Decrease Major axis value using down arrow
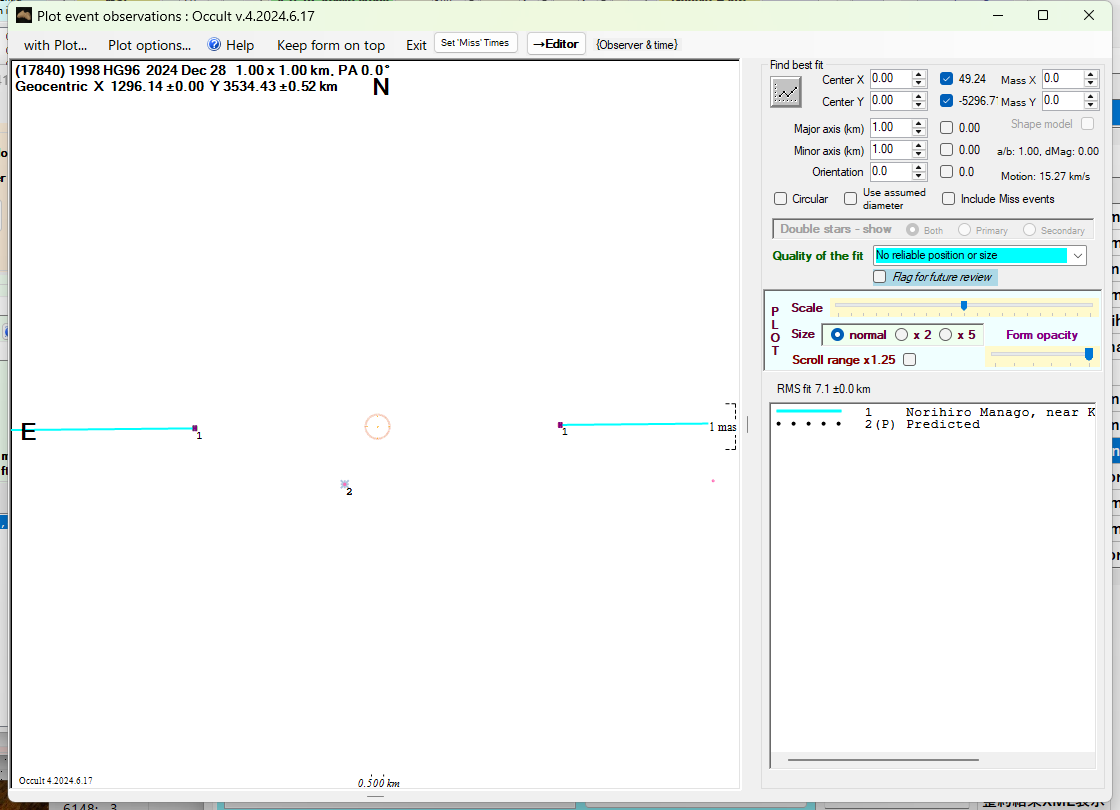 tap(919, 132)
